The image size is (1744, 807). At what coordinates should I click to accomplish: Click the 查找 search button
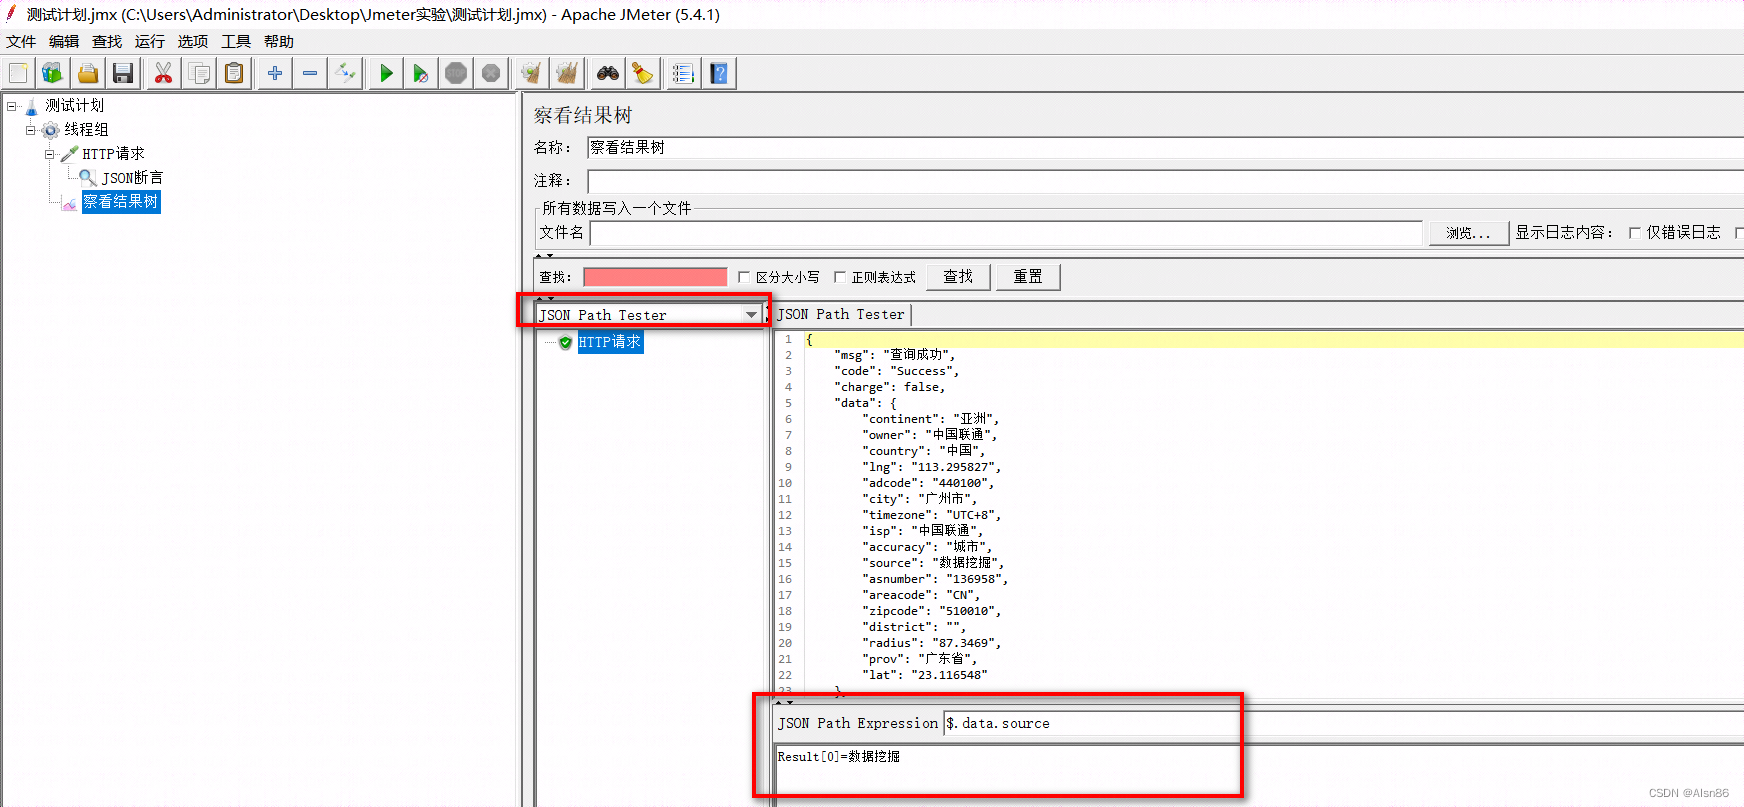tap(958, 277)
